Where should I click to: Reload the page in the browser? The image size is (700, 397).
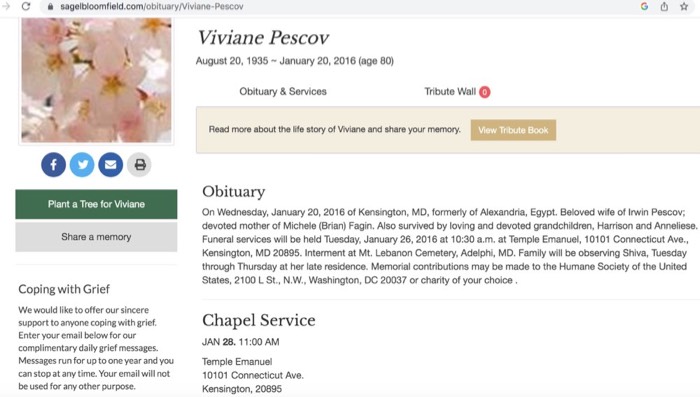pyautogui.click(x=26, y=6)
